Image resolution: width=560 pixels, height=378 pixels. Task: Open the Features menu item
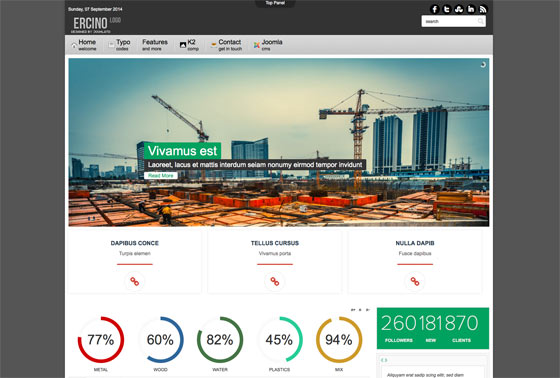(155, 45)
